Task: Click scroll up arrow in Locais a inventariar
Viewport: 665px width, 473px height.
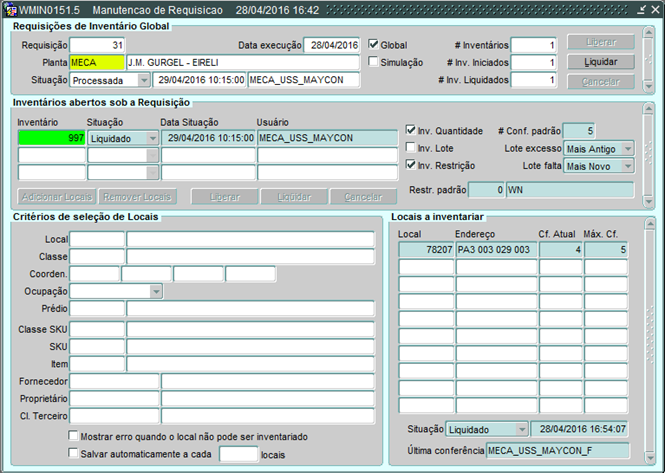Action: click(x=650, y=221)
